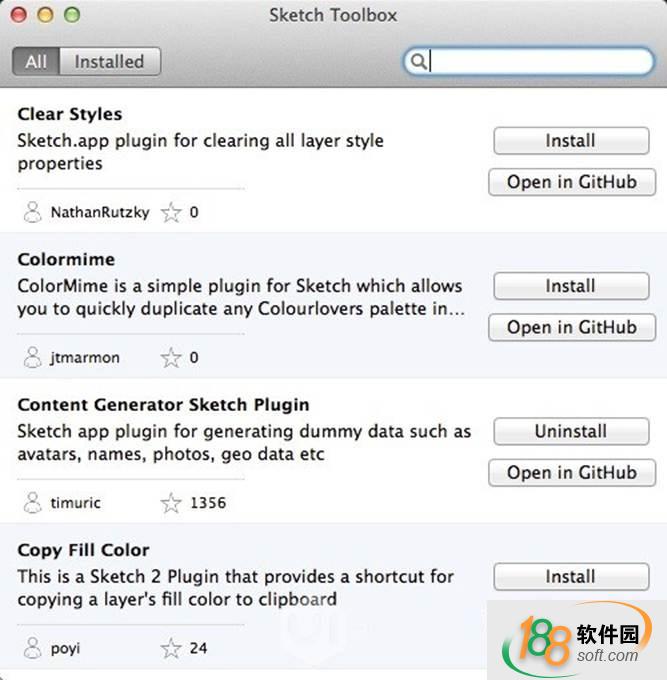Click the author icon beside jtmarmon

33,357
